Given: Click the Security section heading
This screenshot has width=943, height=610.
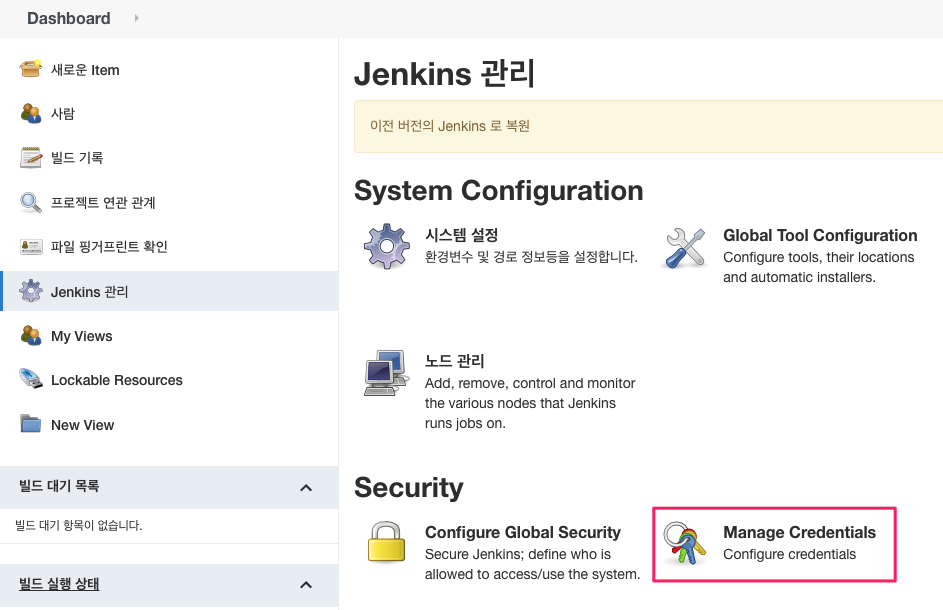Looking at the screenshot, I should (x=408, y=487).
